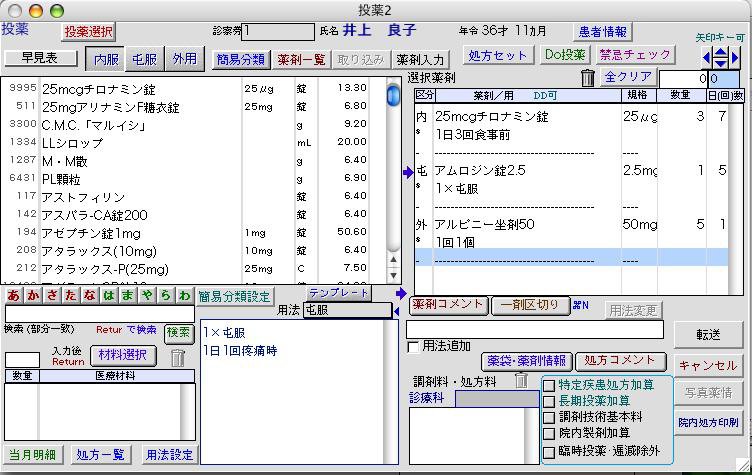Click the trash icon beside 全クリア
This screenshot has height=475, width=752.
tap(588, 77)
